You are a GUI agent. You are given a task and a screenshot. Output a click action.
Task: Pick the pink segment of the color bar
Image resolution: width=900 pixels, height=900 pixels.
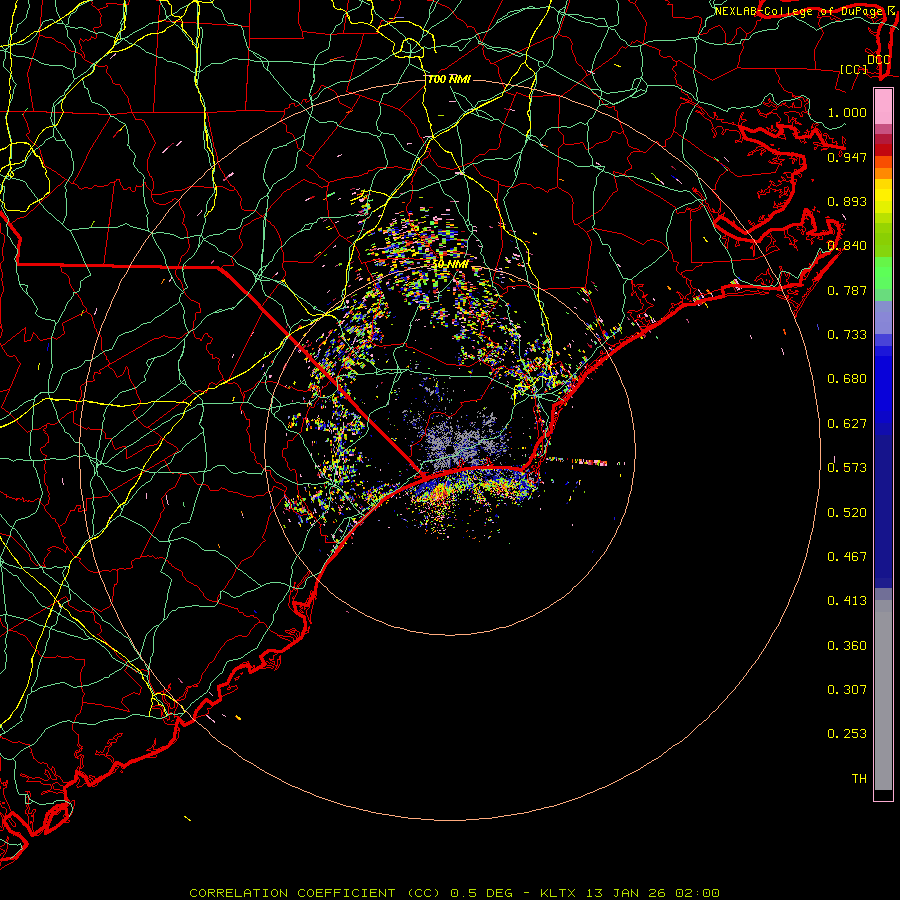883,107
